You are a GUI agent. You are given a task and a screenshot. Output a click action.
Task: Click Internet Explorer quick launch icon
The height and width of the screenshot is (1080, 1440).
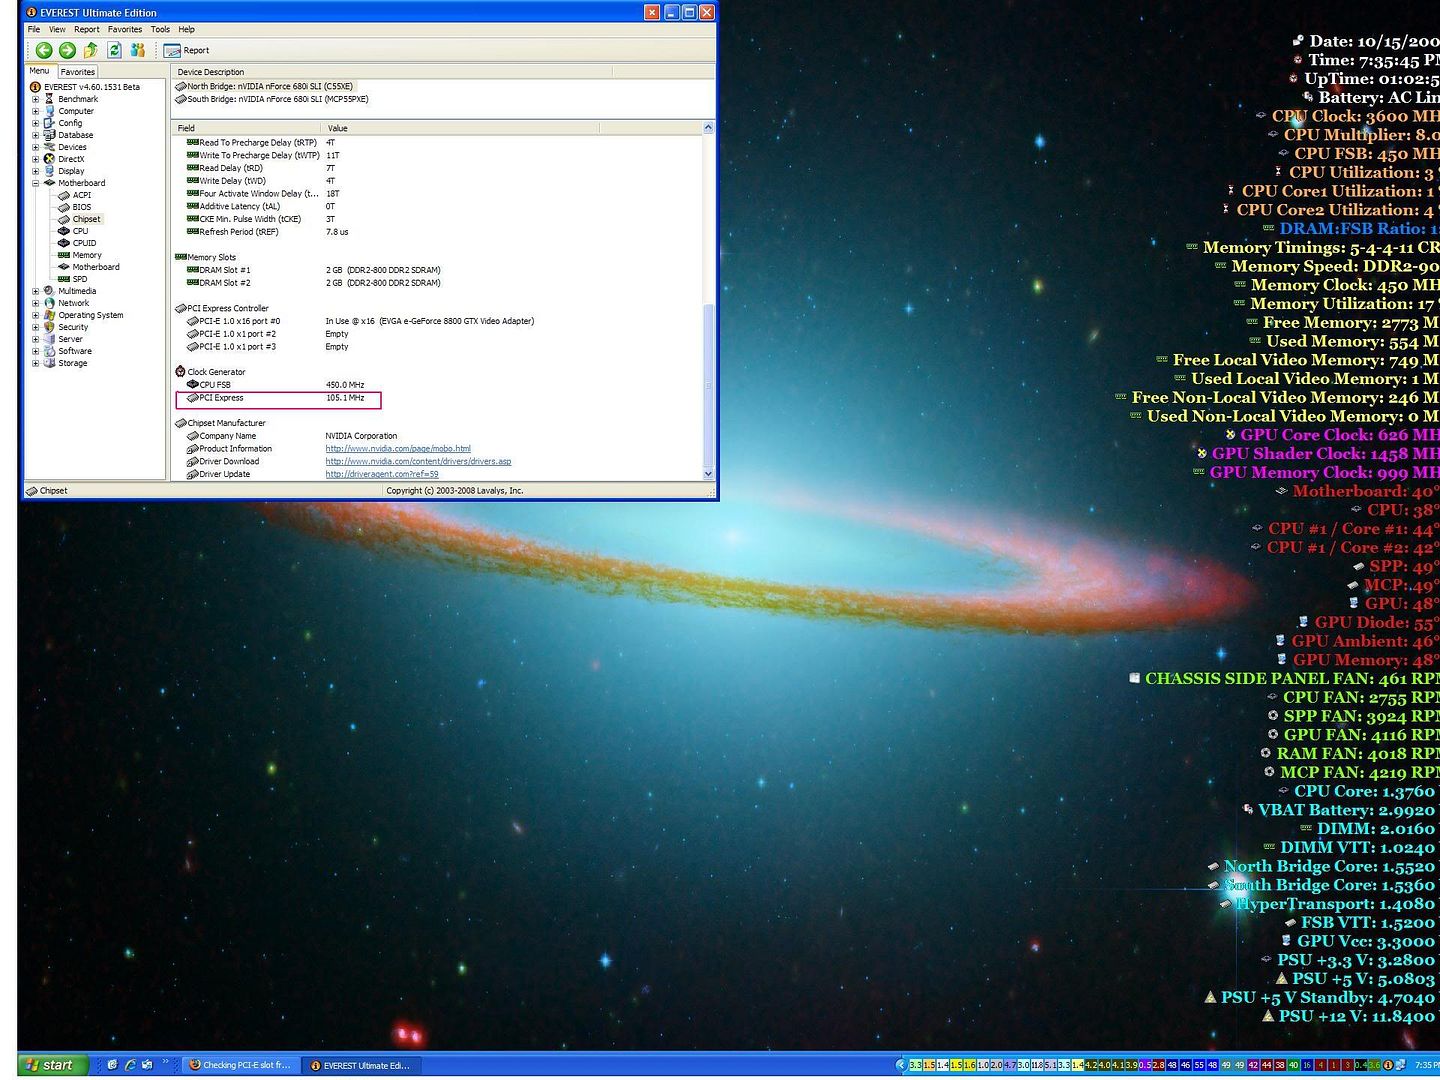(x=130, y=1065)
